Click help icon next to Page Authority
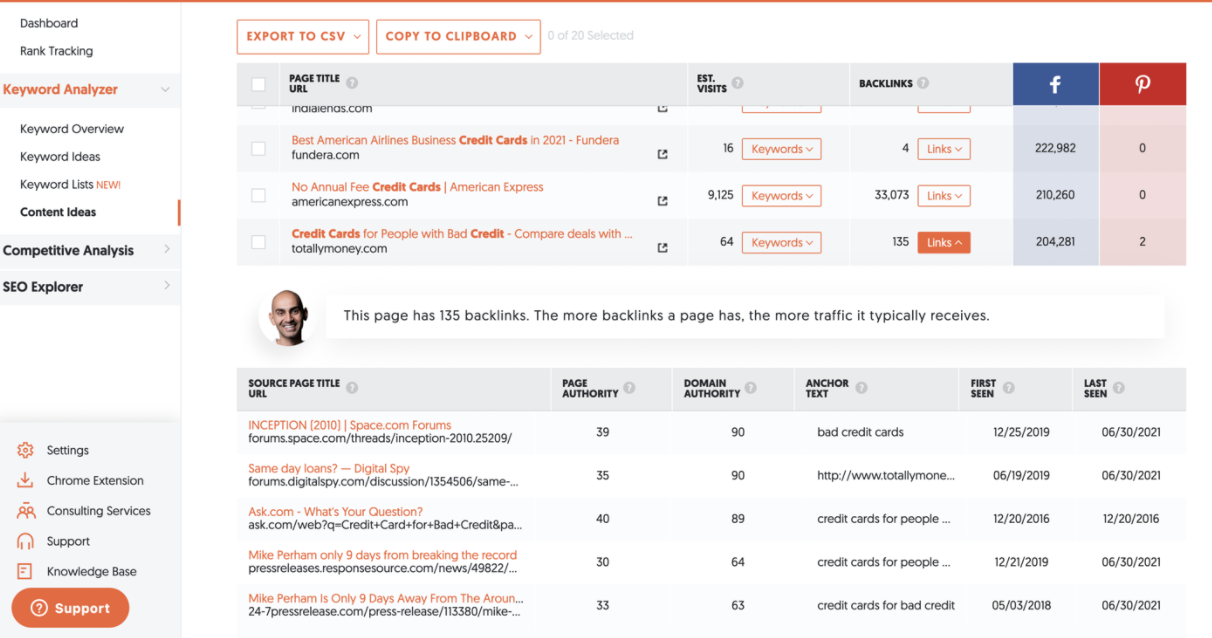The width and height of the screenshot is (1212, 638). (629, 388)
